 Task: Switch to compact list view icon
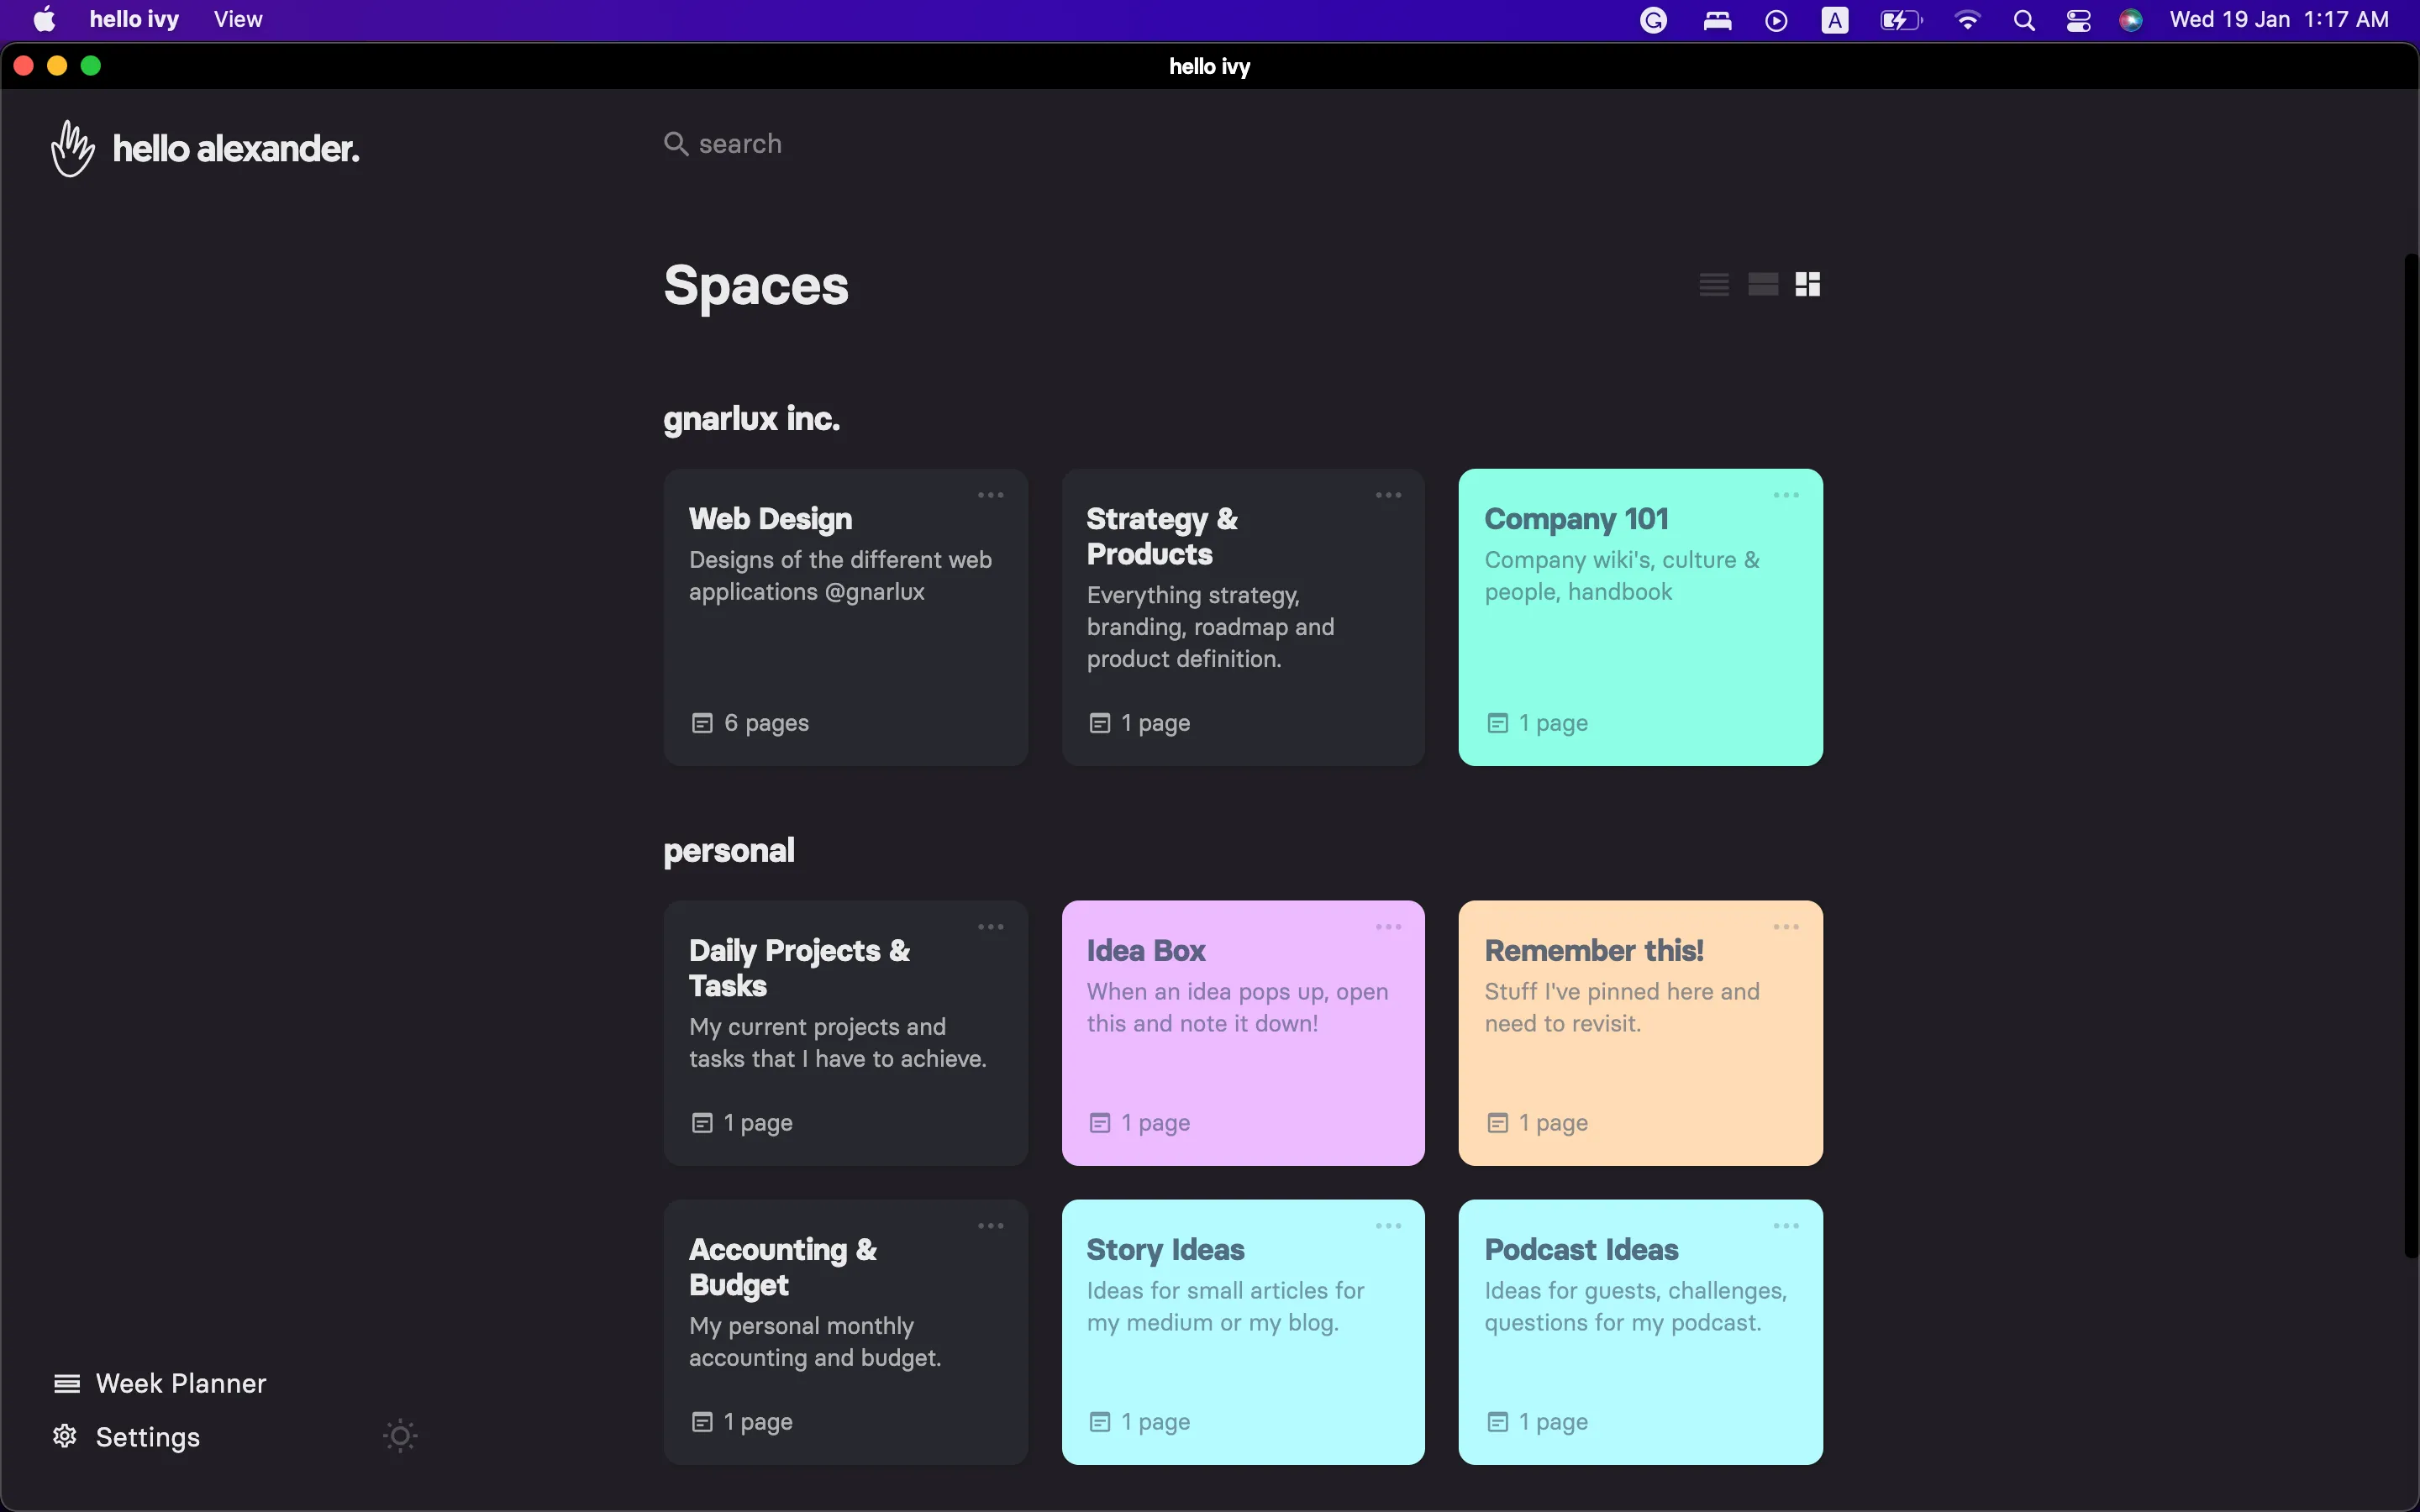point(1714,285)
